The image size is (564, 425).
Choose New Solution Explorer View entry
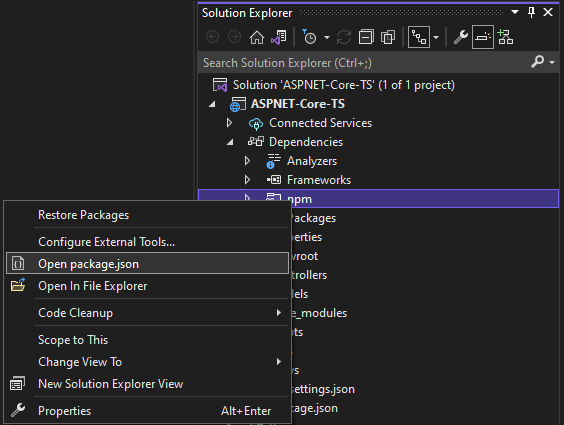tap(147, 384)
